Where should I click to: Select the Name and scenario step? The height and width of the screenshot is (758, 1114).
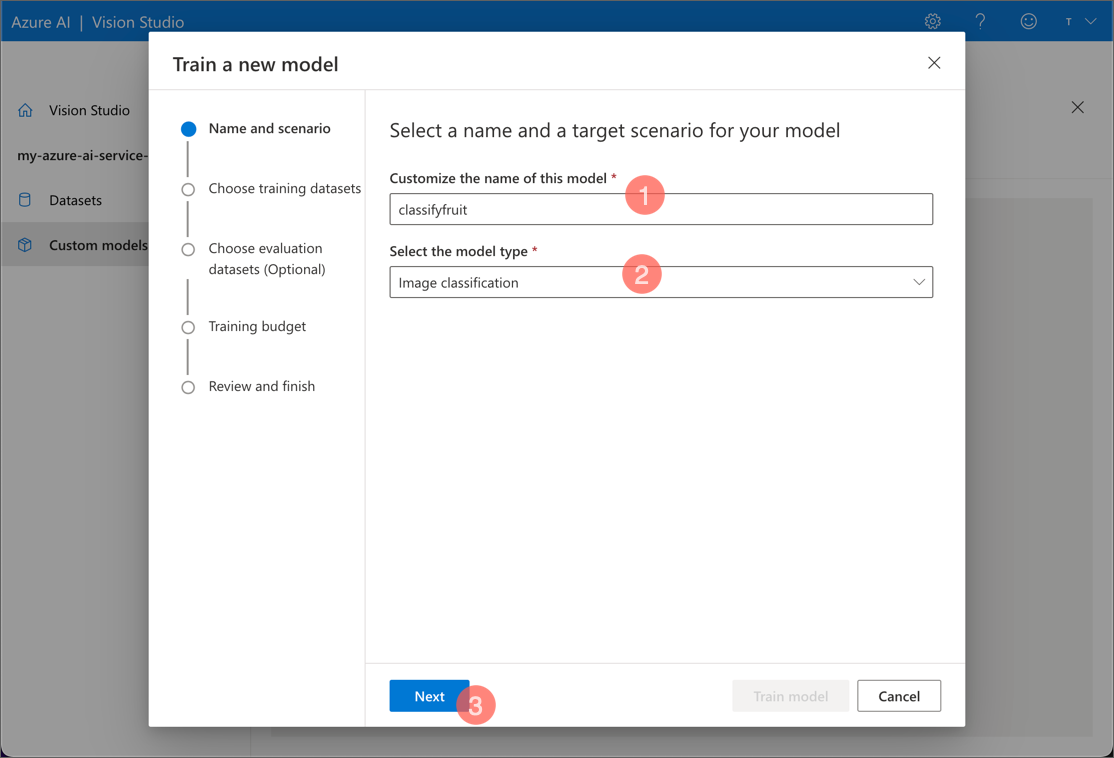point(256,129)
